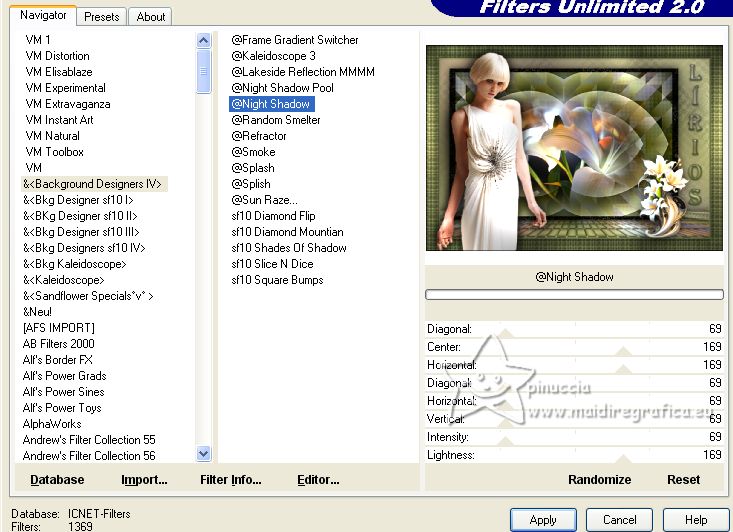Pick sf10 Diamond Flip filter
Viewport: 733px width, 532px height.
tap(273, 216)
